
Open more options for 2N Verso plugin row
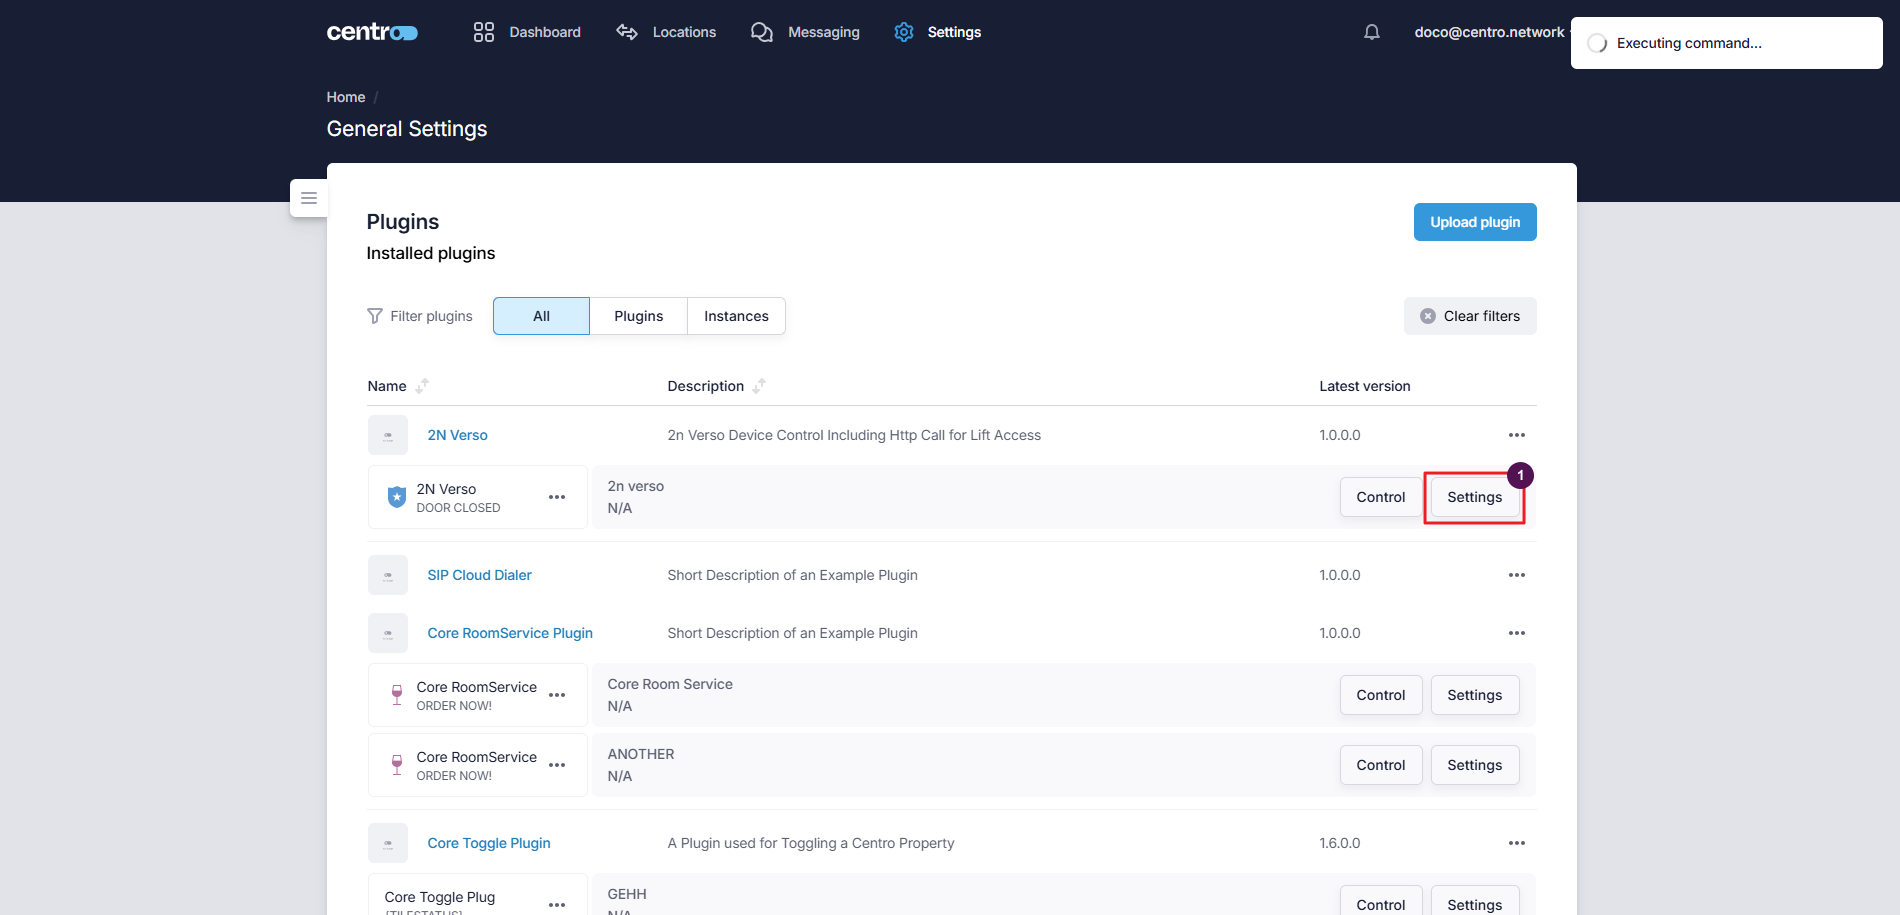click(x=1517, y=435)
